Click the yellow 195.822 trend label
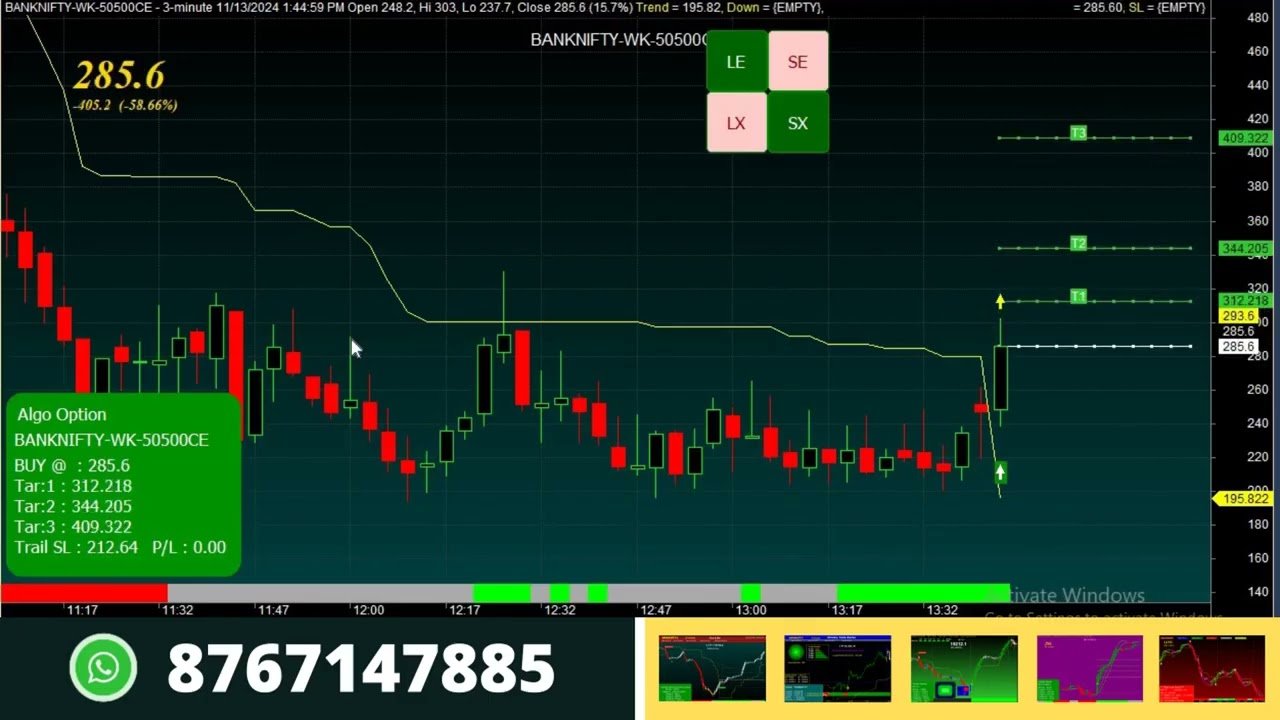The height and width of the screenshot is (720, 1280). click(1245, 499)
